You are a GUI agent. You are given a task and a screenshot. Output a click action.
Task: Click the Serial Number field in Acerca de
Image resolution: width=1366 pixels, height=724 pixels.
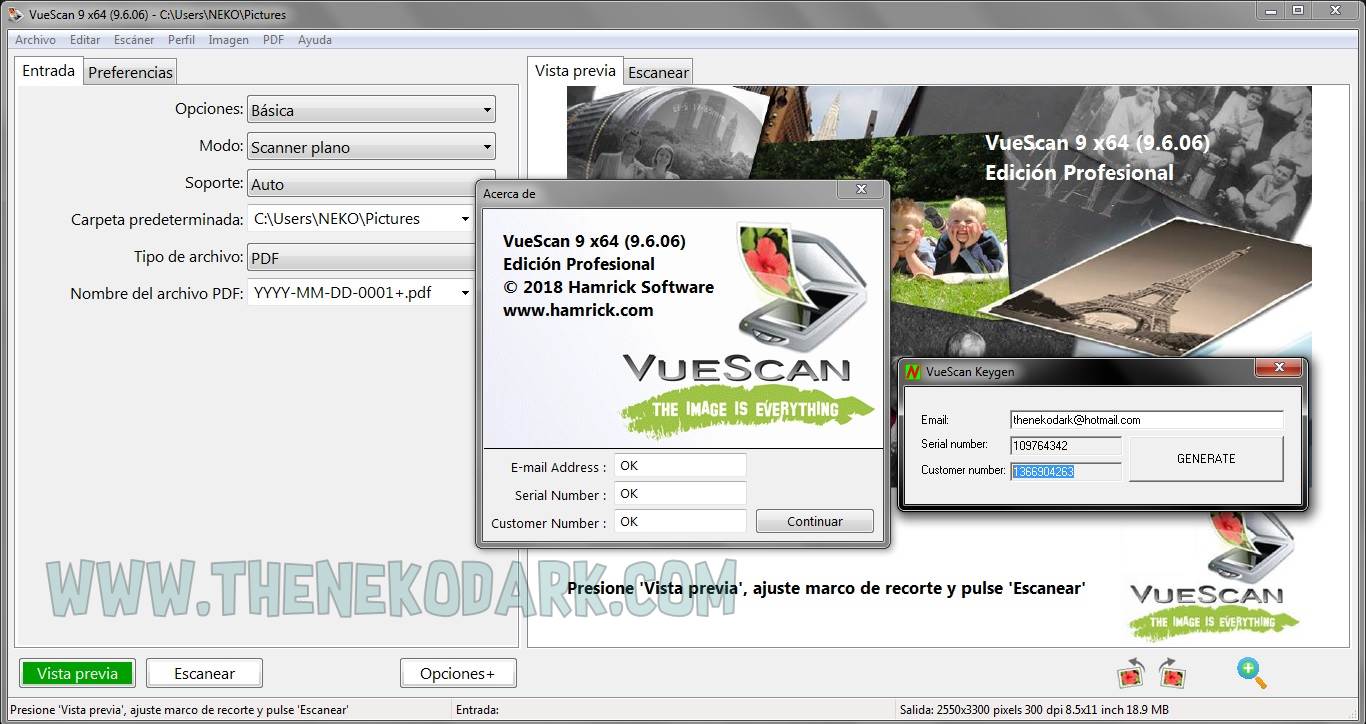click(680, 494)
